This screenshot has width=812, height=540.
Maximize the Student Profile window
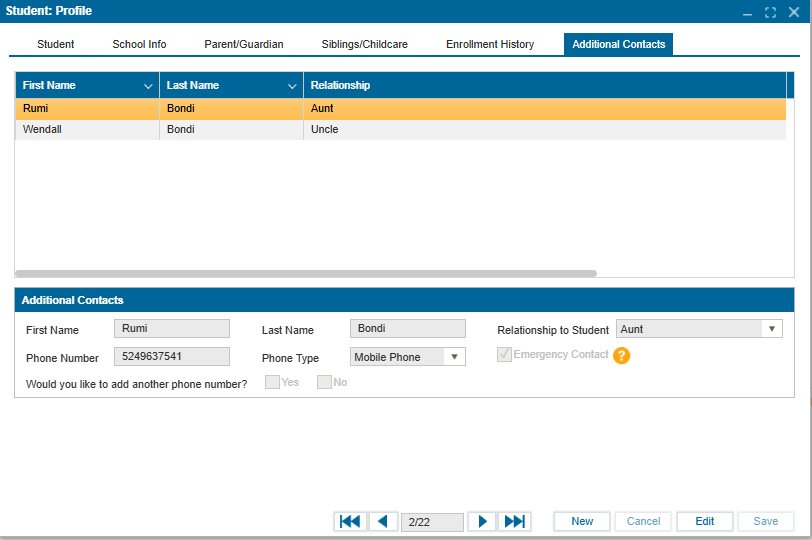[770, 12]
